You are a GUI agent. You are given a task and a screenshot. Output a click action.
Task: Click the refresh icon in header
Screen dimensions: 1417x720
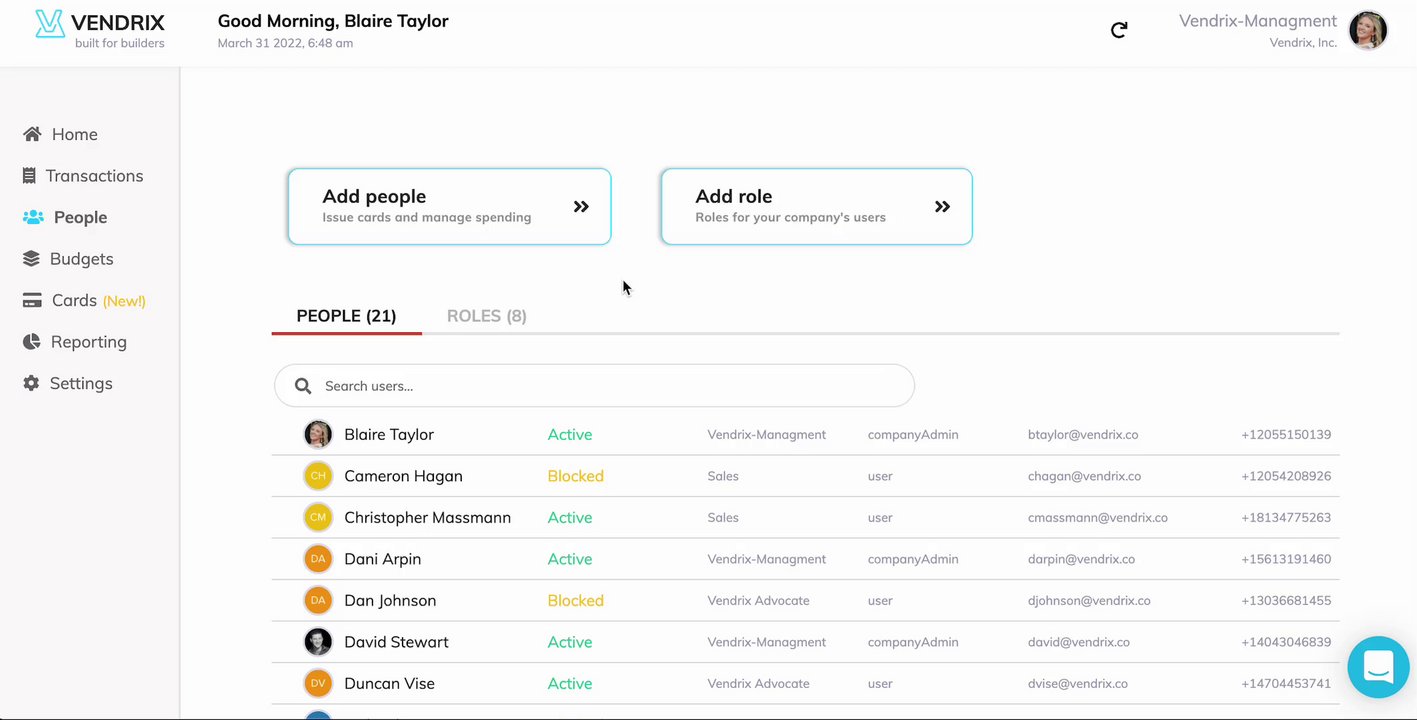[1119, 30]
